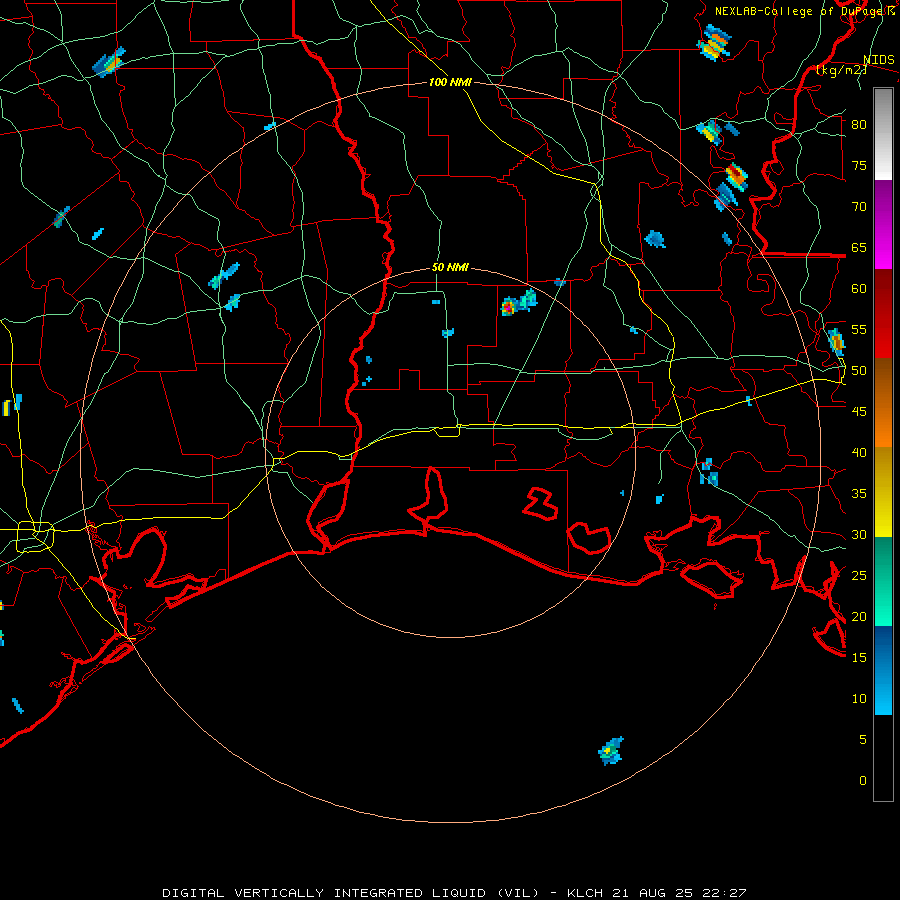Click the 80 value on the color scale

point(859,125)
